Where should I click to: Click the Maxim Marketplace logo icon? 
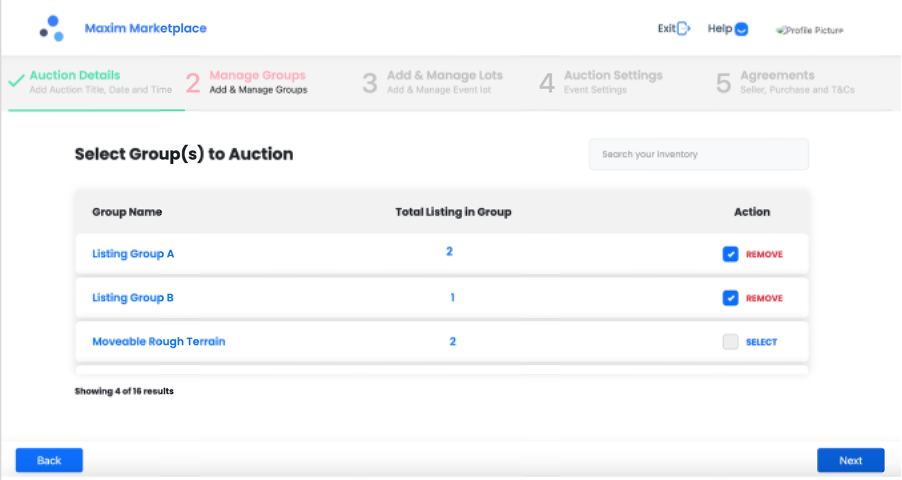point(52,28)
